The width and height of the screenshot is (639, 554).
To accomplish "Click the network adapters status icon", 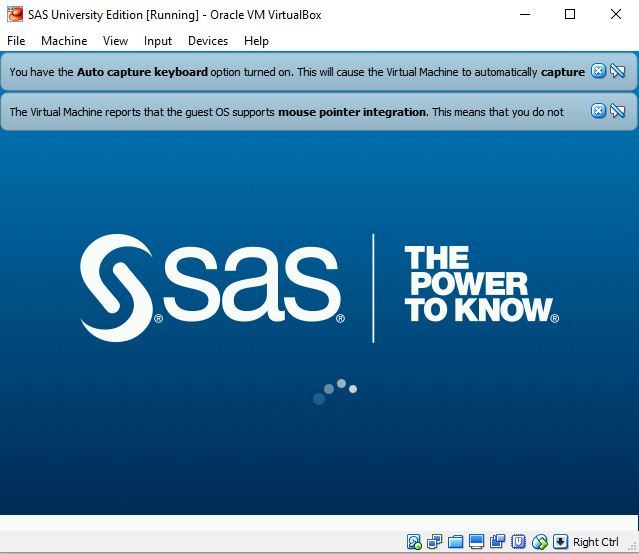I will (x=434, y=542).
